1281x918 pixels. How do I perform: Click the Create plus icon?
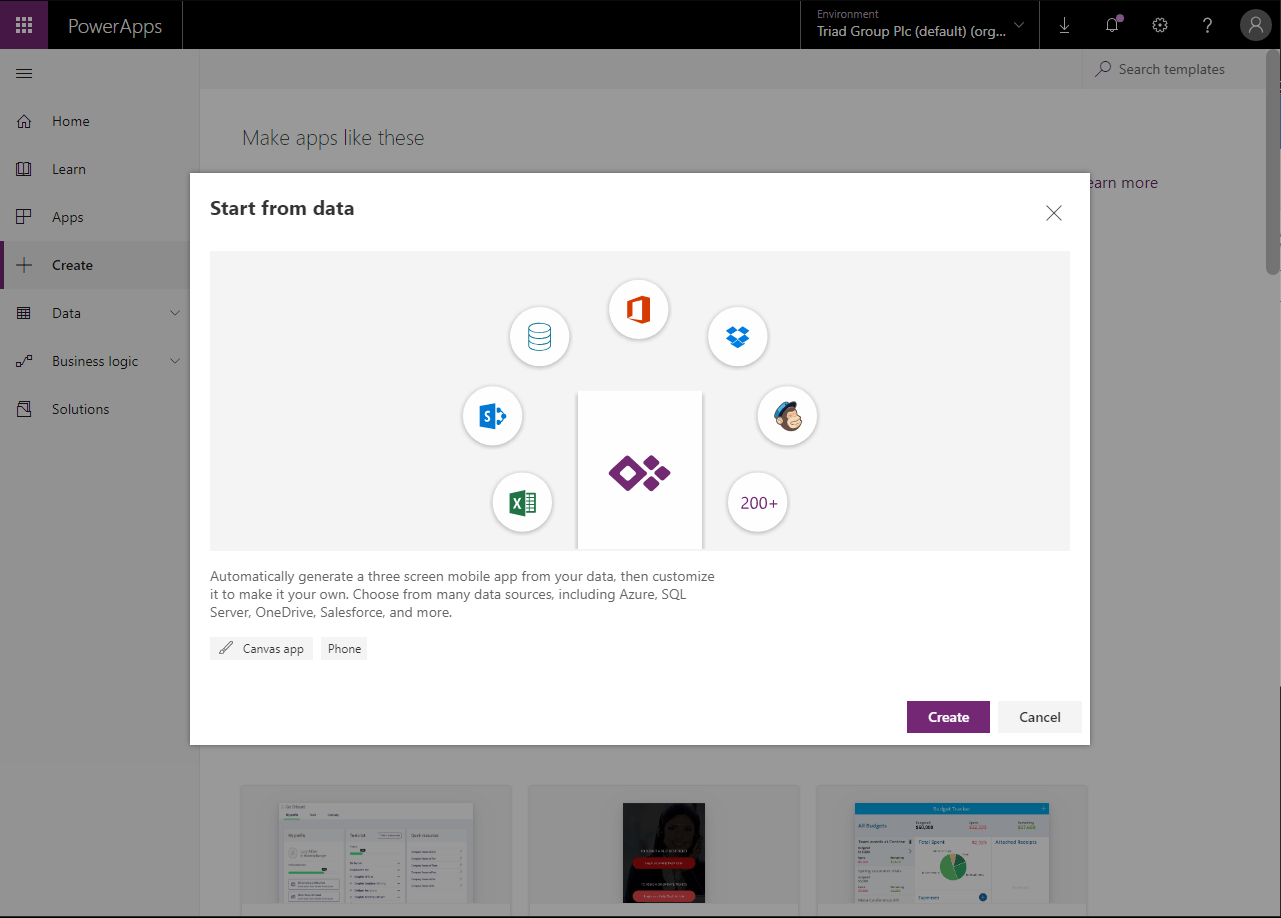coord(24,265)
